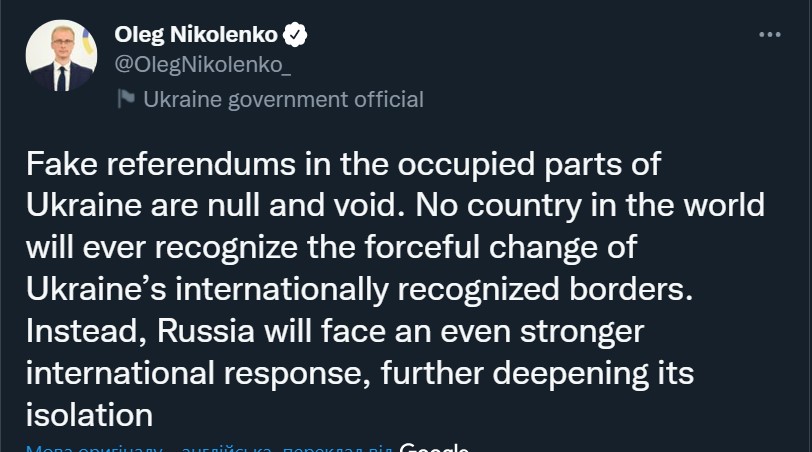Click the word Ukraine starting second line

[x=83, y=205]
